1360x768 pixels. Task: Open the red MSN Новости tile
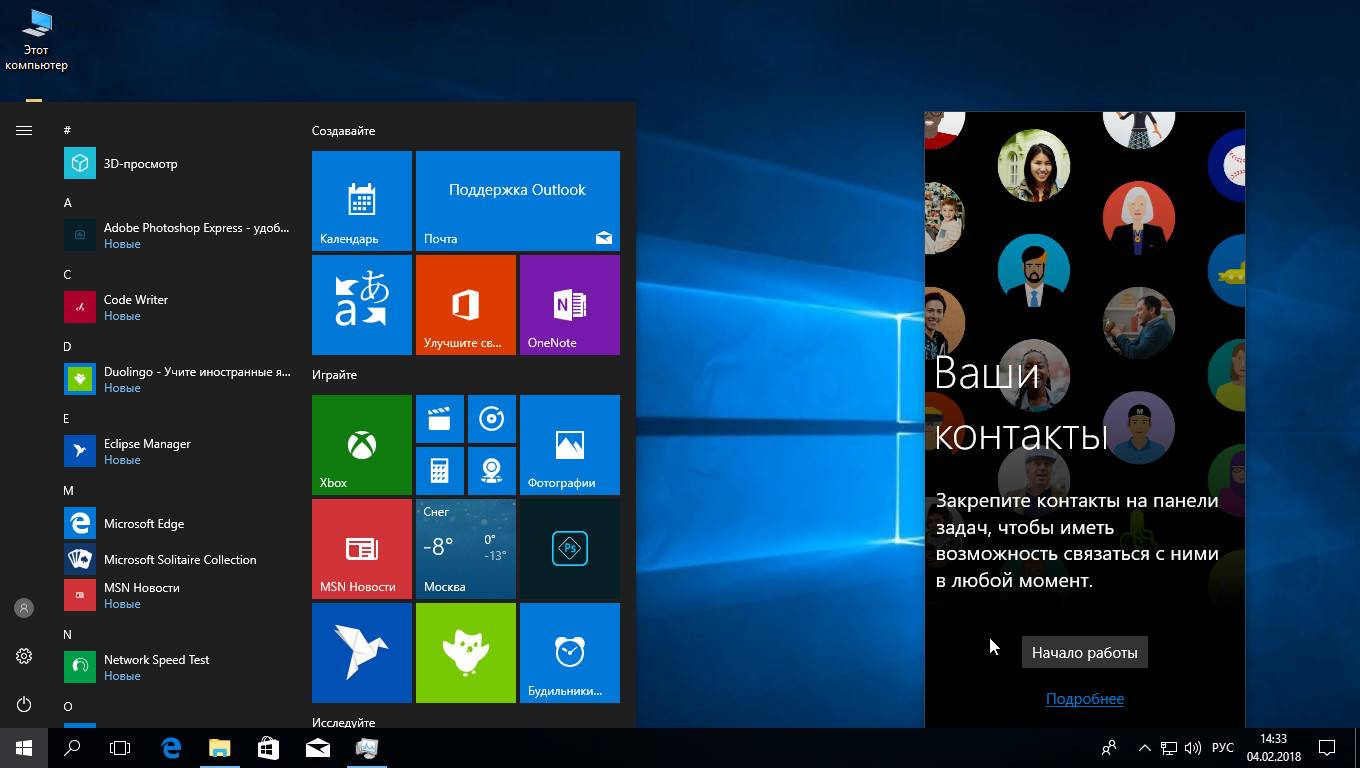tap(362, 549)
